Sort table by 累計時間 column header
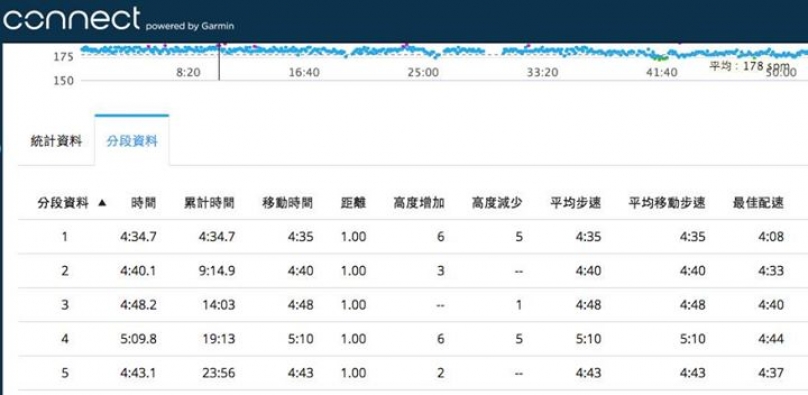Screen dimensions: 808x395 coord(210,203)
